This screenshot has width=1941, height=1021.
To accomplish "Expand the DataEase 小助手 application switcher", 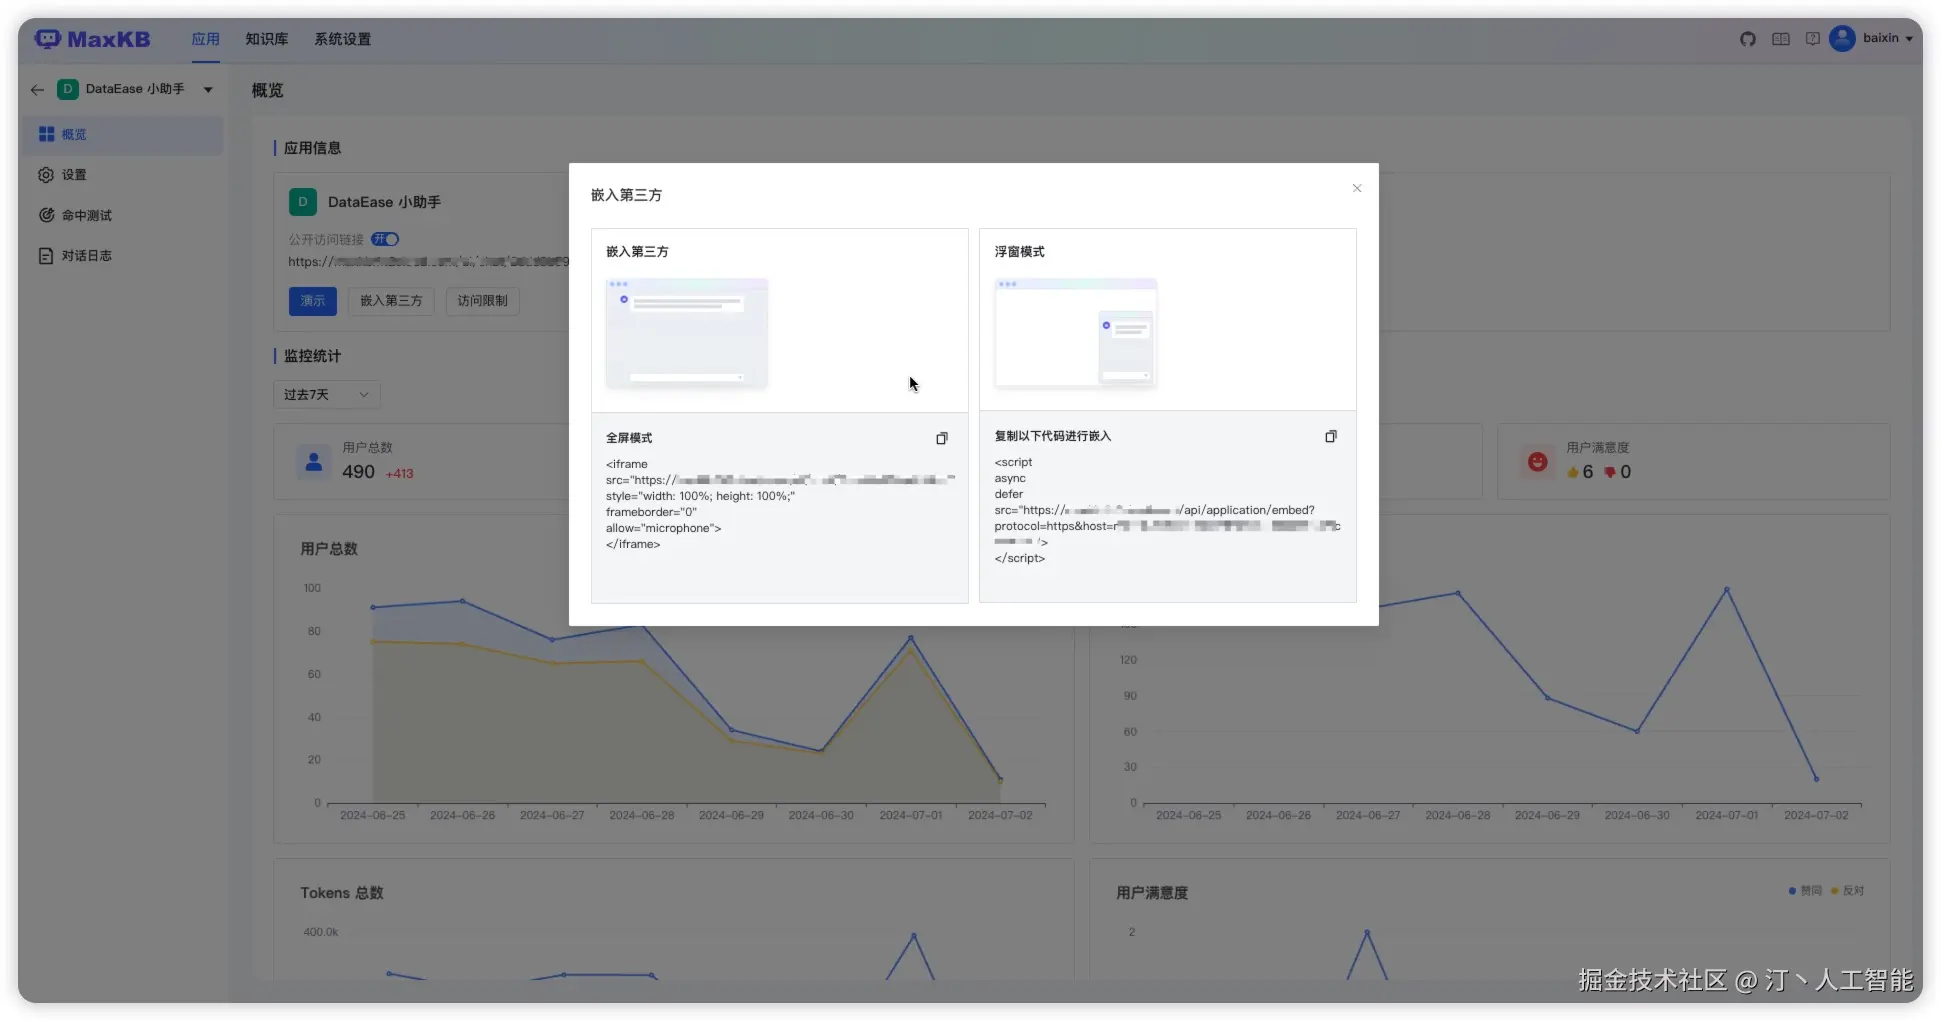I will (208, 89).
